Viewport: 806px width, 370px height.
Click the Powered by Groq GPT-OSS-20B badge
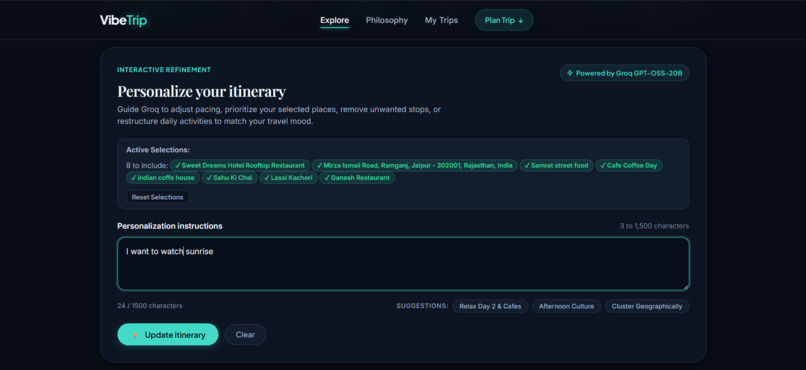625,73
